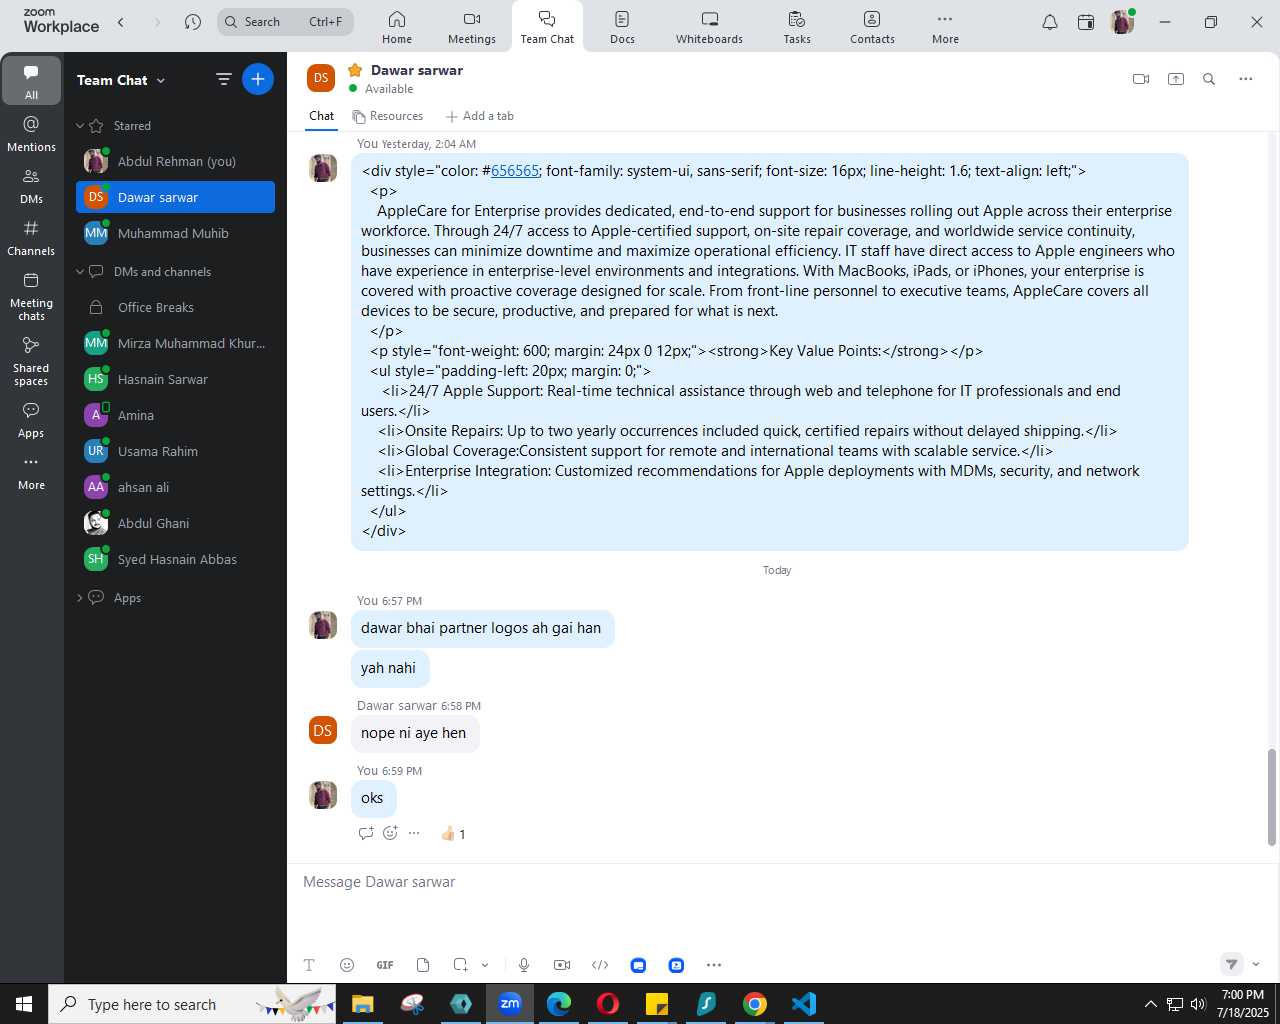Open Shared spaces in the sidebar
The width and height of the screenshot is (1280, 1024).
tap(31, 361)
